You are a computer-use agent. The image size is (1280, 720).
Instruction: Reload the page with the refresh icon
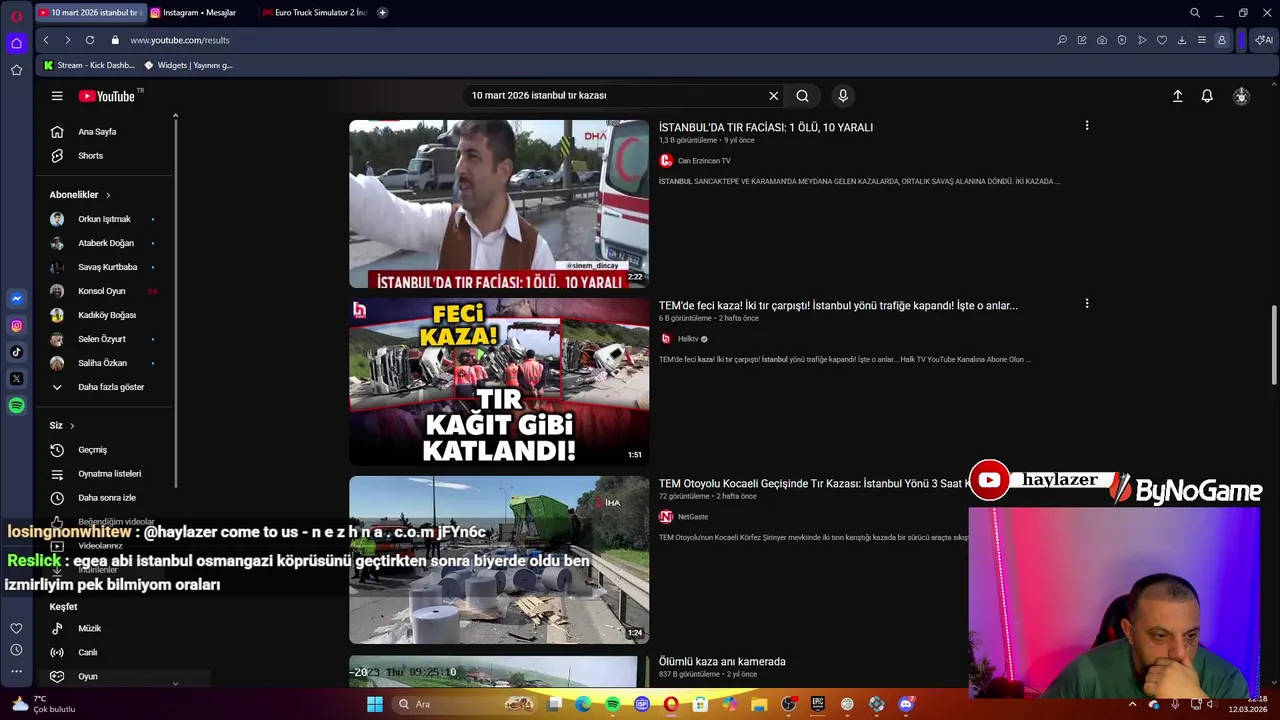click(x=90, y=40)
